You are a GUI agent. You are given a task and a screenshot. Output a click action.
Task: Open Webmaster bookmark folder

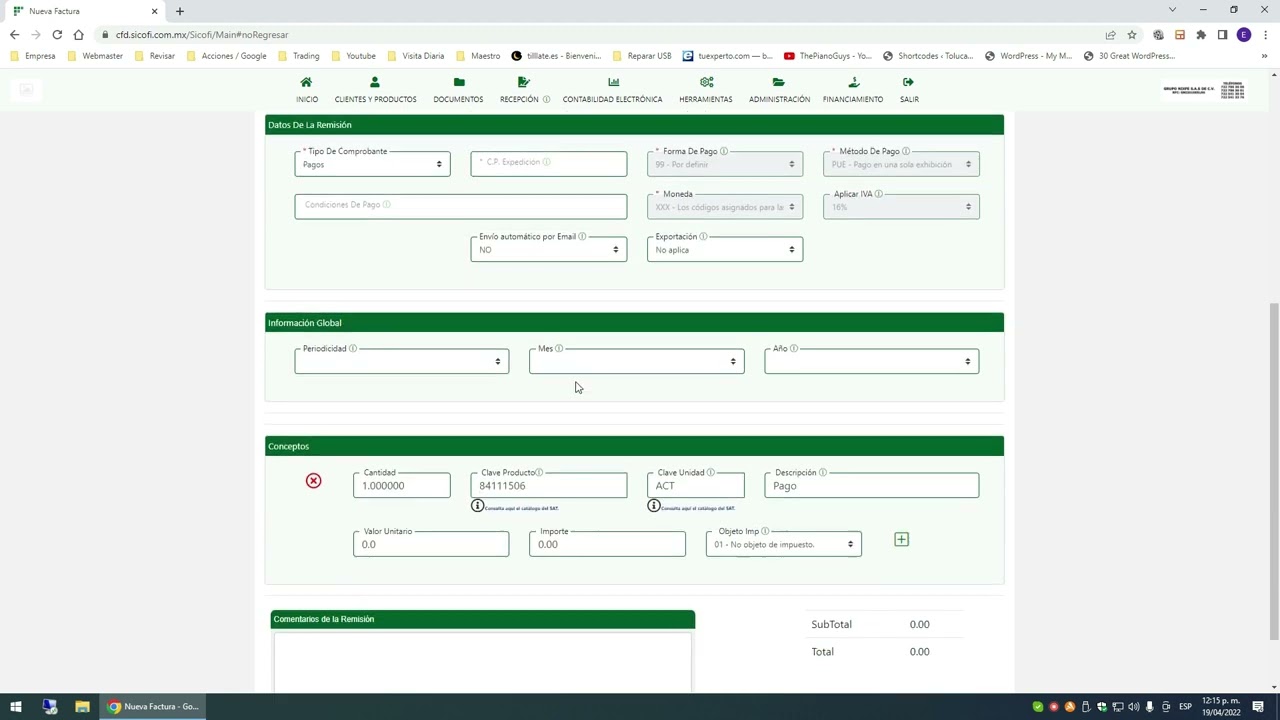pos(95,56)
